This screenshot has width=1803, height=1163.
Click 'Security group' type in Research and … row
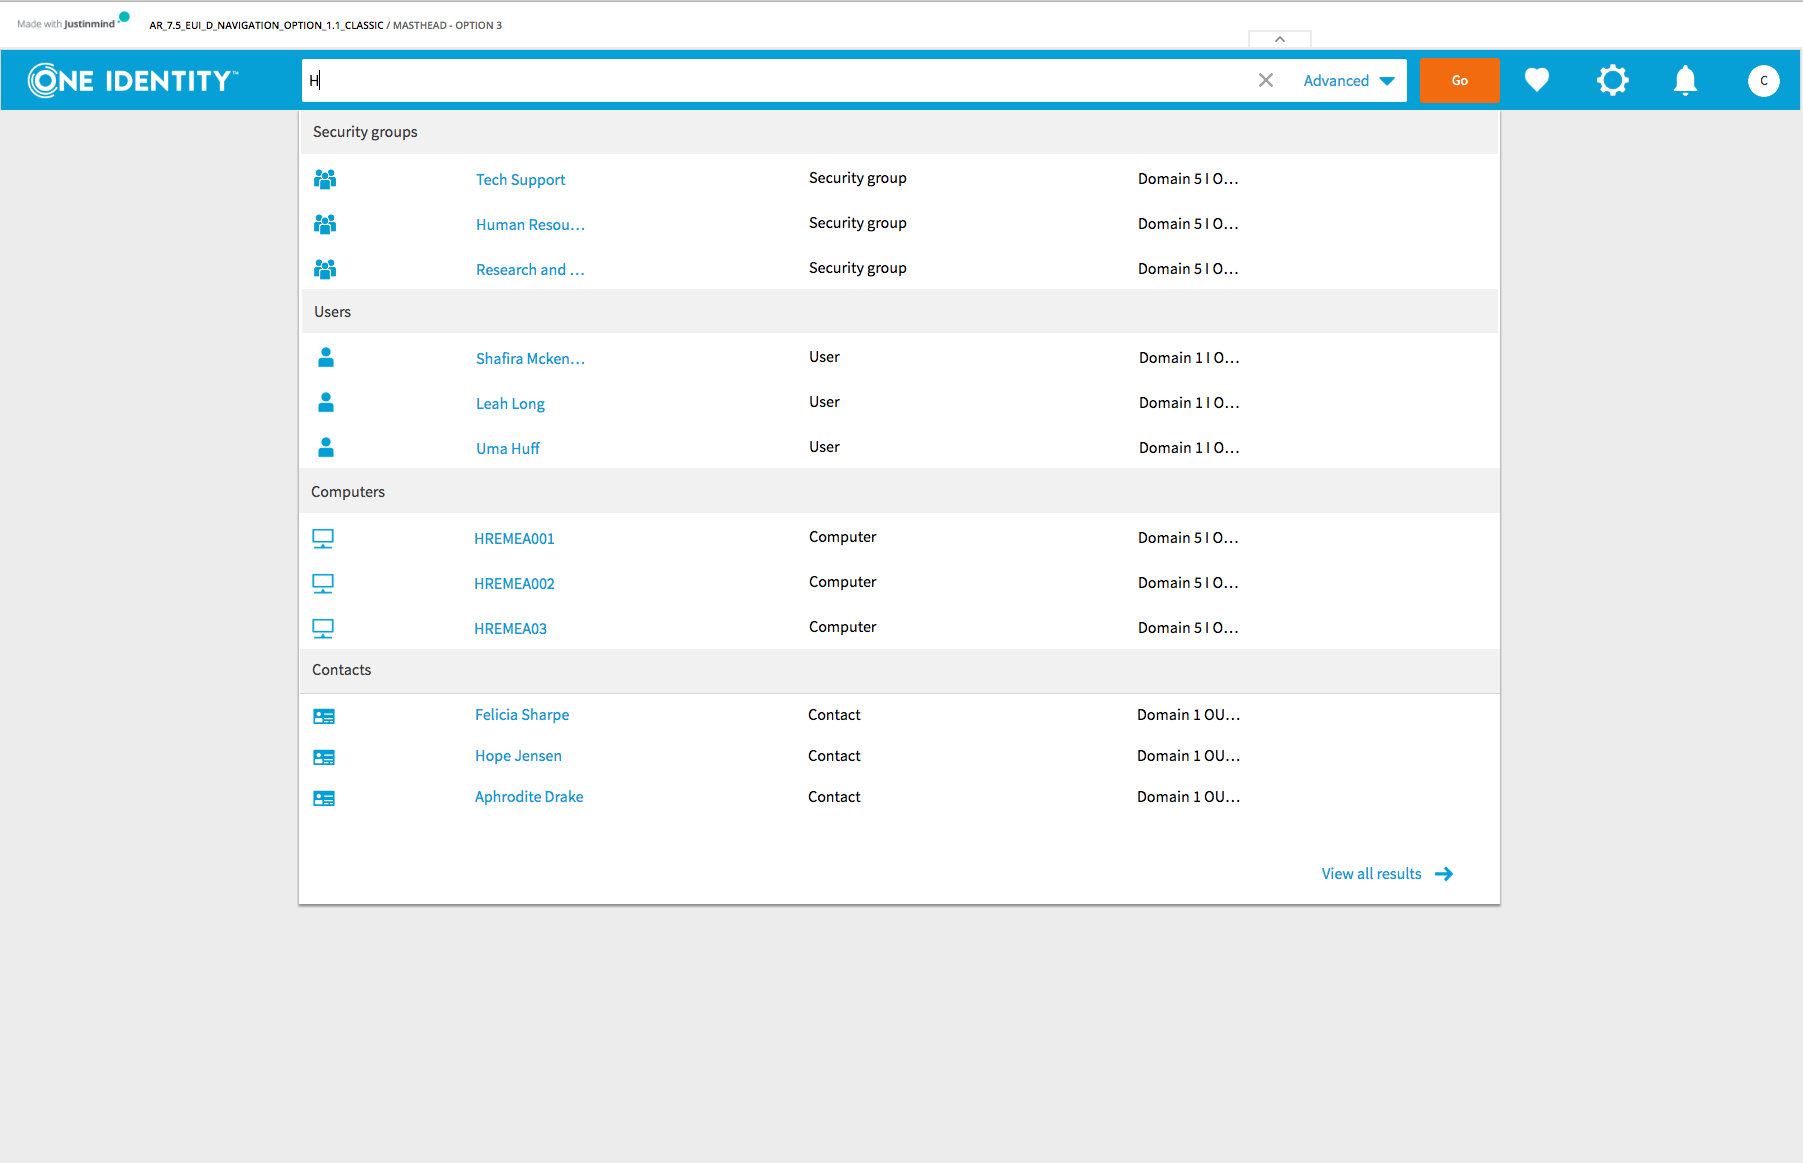pos(858,268)
